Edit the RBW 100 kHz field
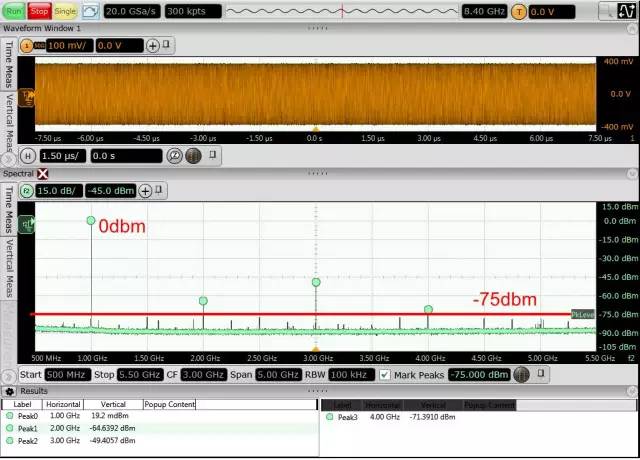Viewport: 640px width, 460px height. click(351, 375)
